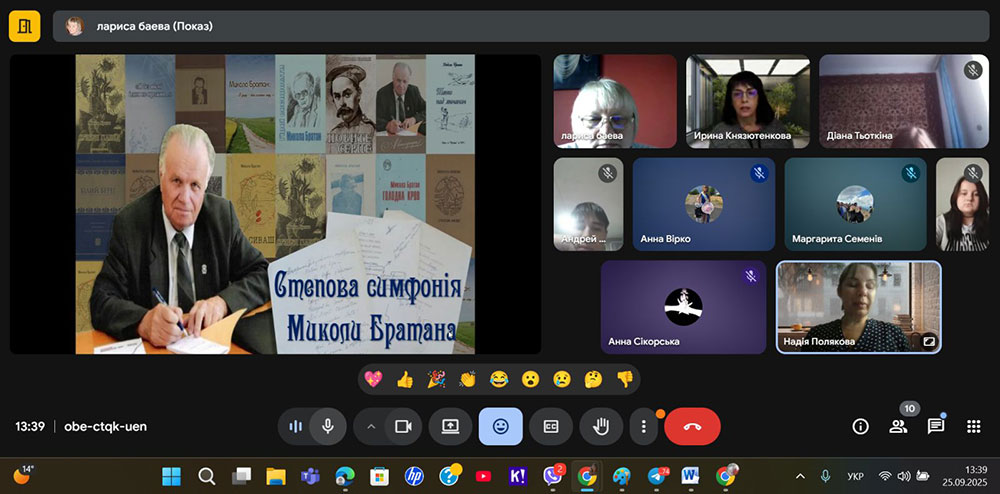This screenshot has width=1000, height=494.
Task: Open the three-dot more options menu
Action: click(x=644, y=426)
